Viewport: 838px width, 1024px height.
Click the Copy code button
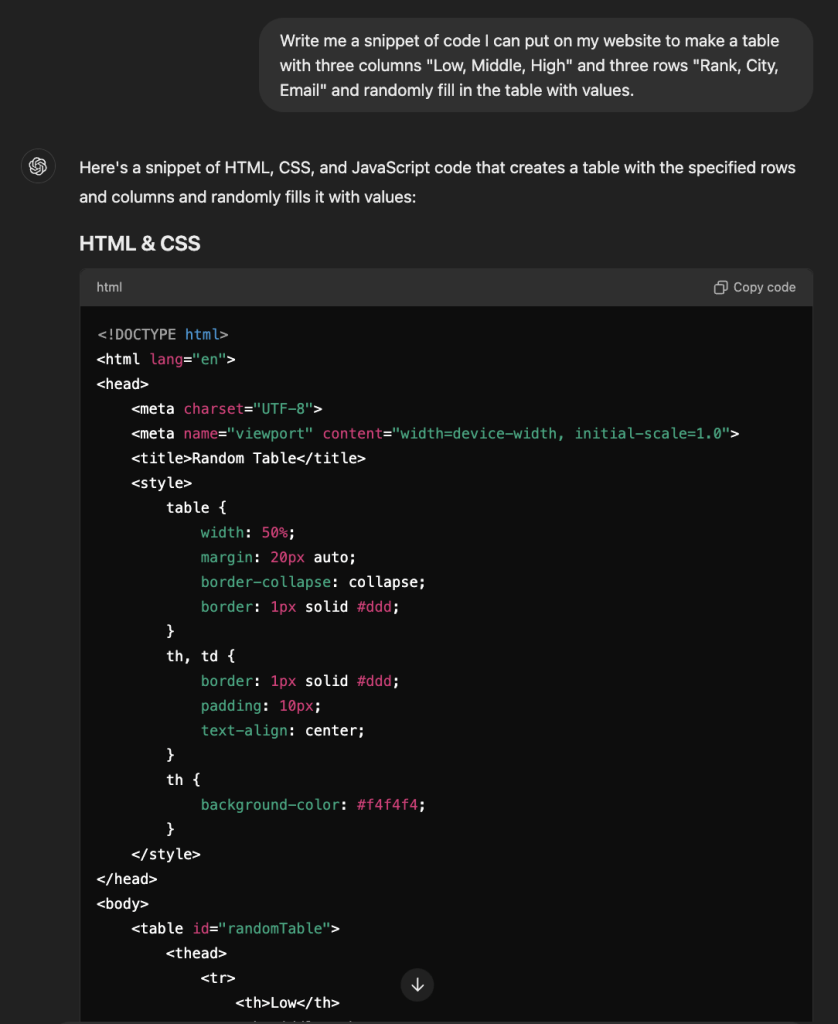(755, 287)
